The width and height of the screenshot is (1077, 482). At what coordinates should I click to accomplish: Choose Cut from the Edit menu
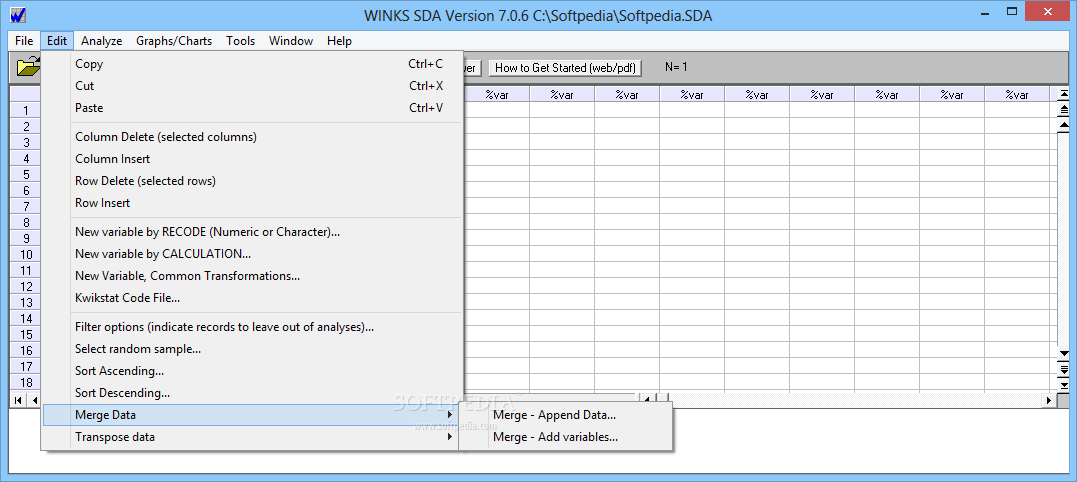252,86
